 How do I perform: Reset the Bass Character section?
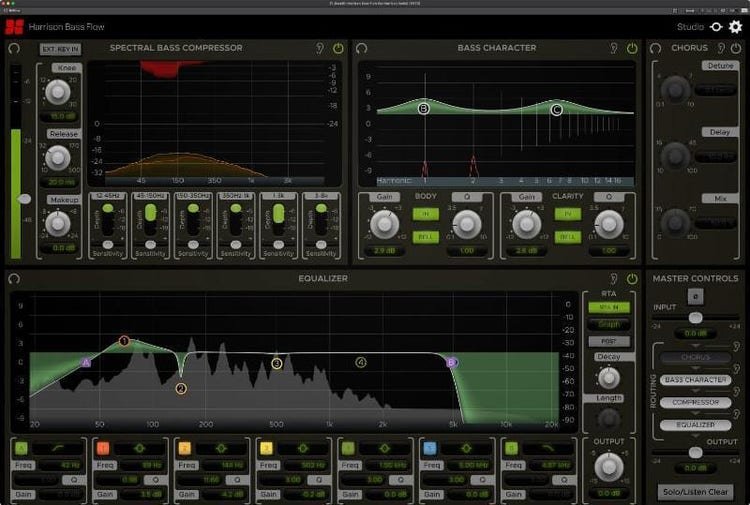click(362, 48)
